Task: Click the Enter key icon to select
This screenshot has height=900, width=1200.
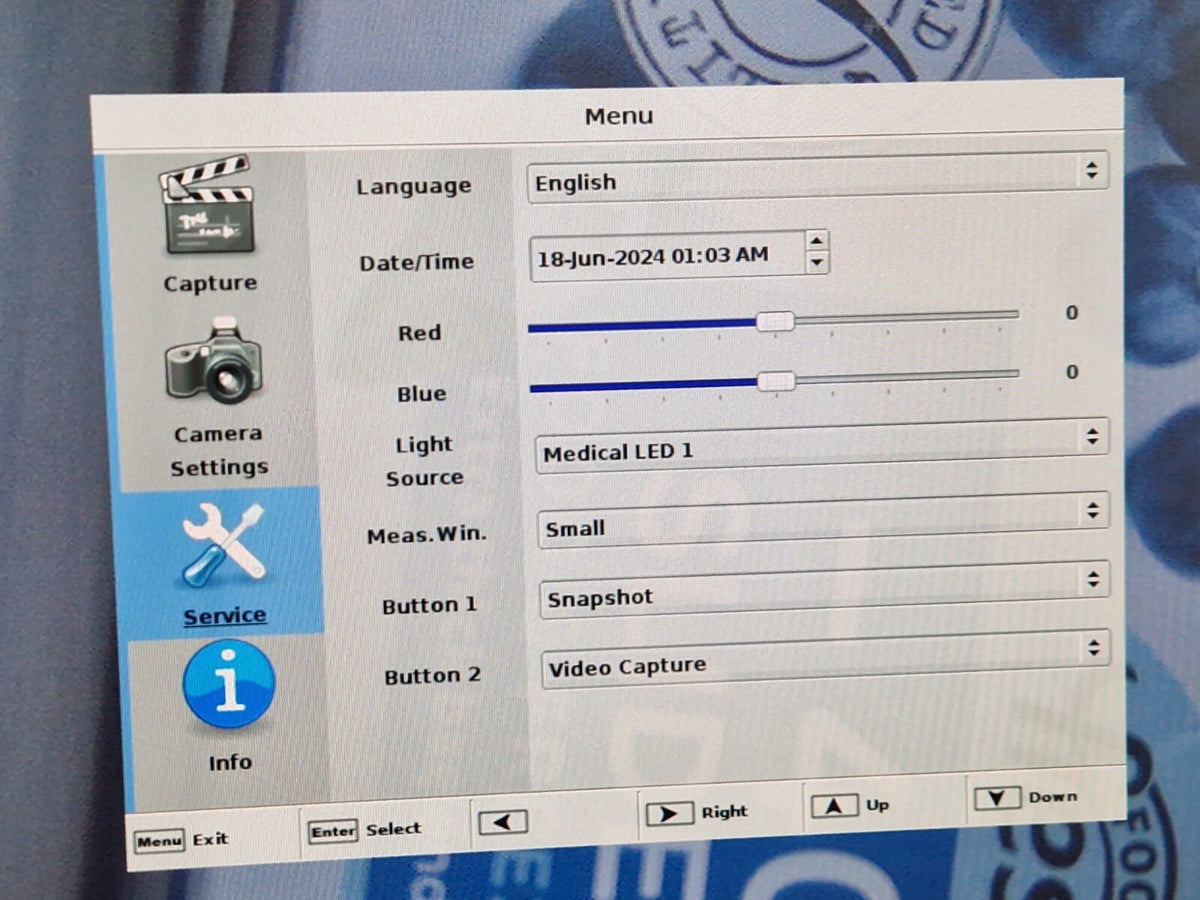Action: click(x=333, y=831)
